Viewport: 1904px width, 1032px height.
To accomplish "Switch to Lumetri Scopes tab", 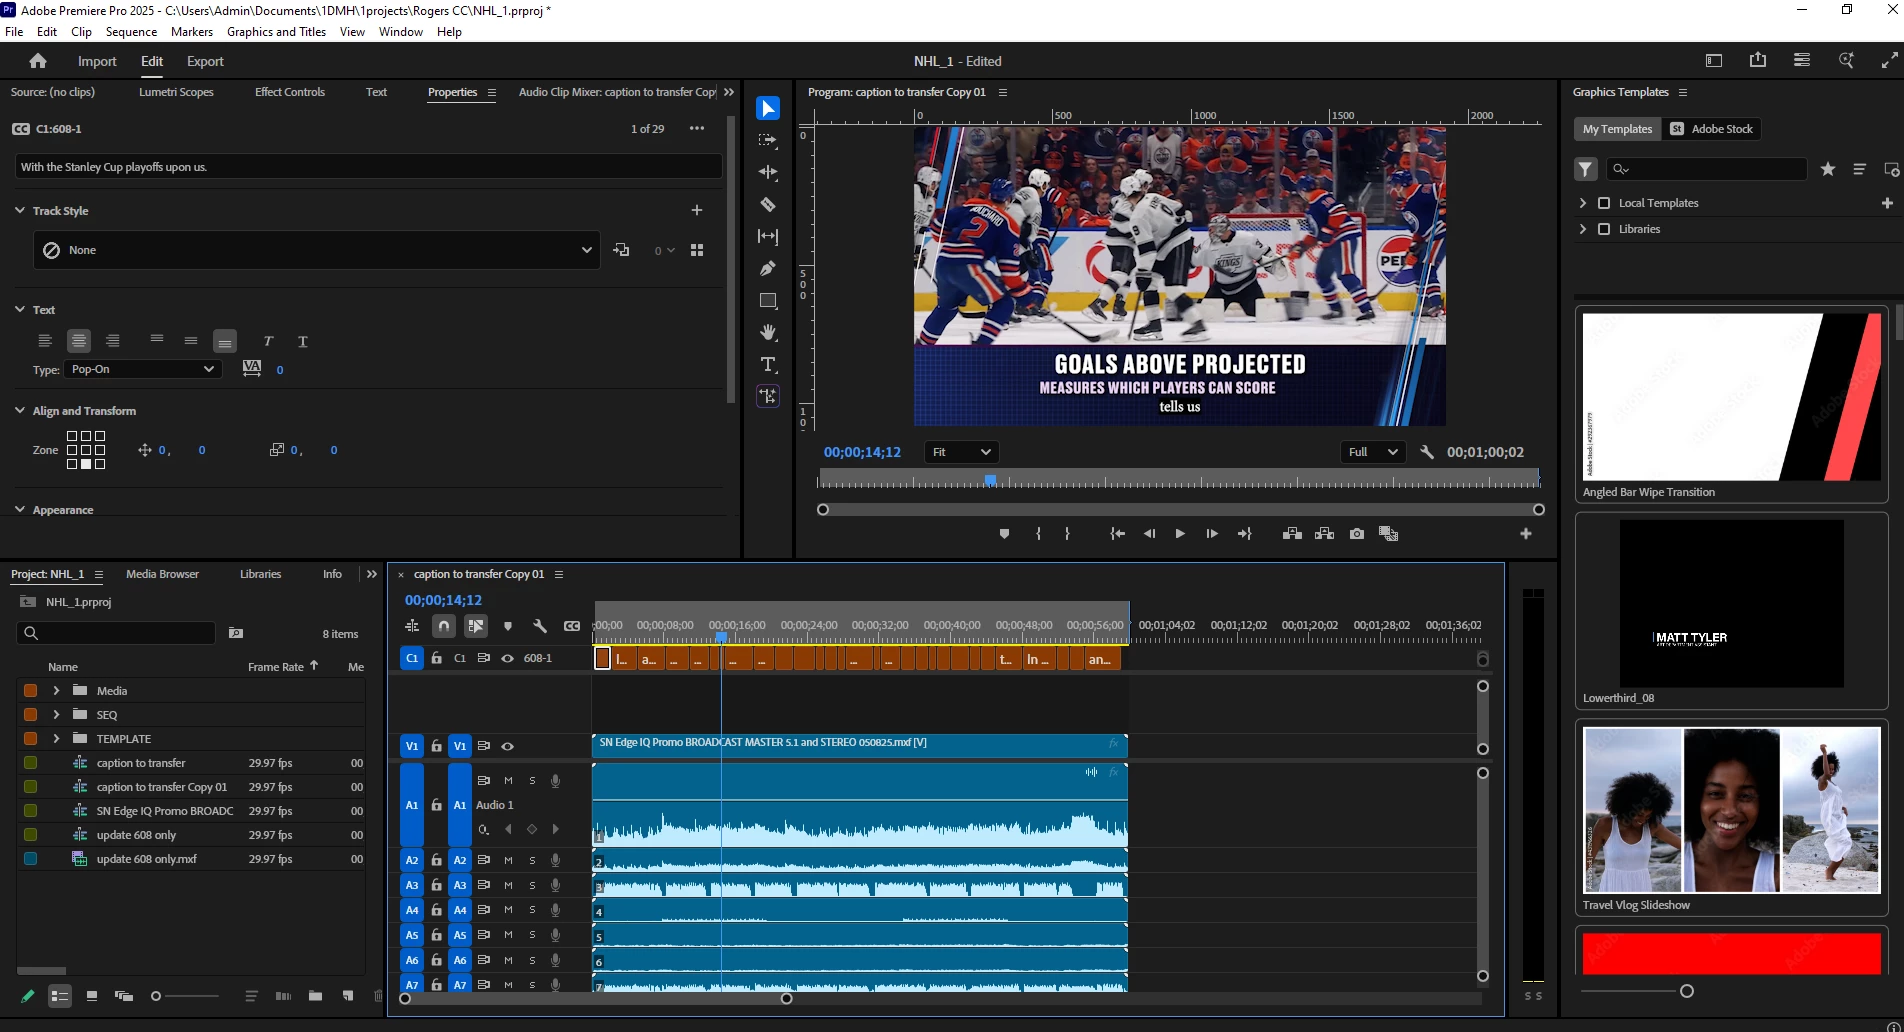I will coord(176,92).
